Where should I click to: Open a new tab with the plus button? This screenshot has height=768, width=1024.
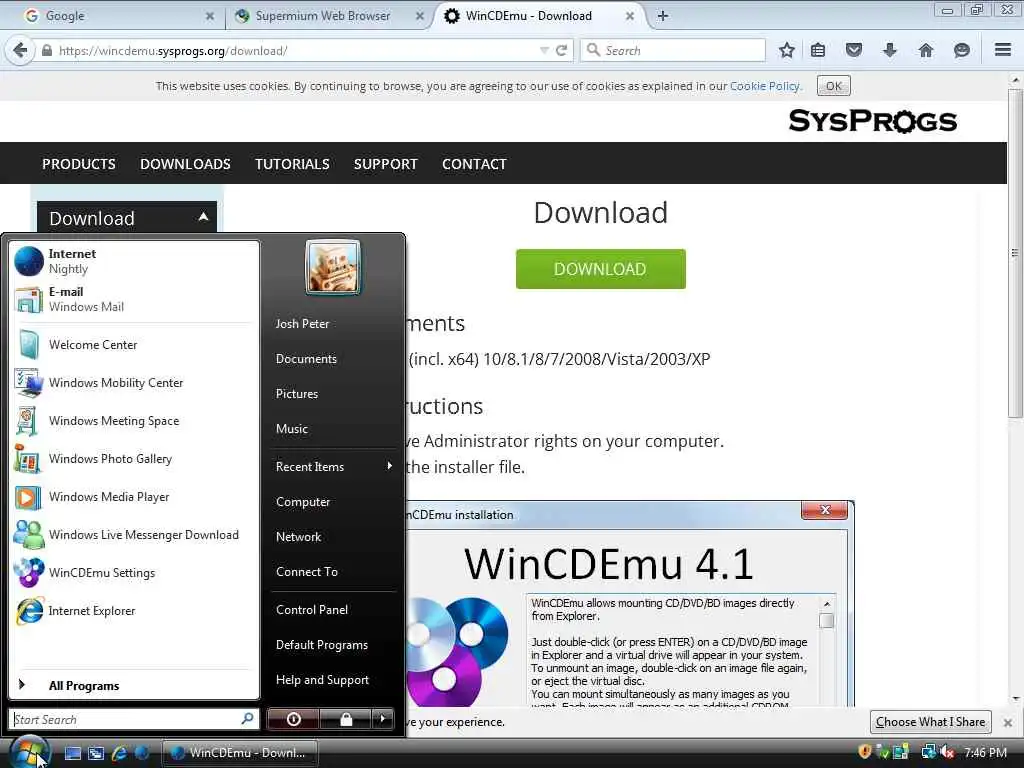pyautogui.click(x=663, y=16)
